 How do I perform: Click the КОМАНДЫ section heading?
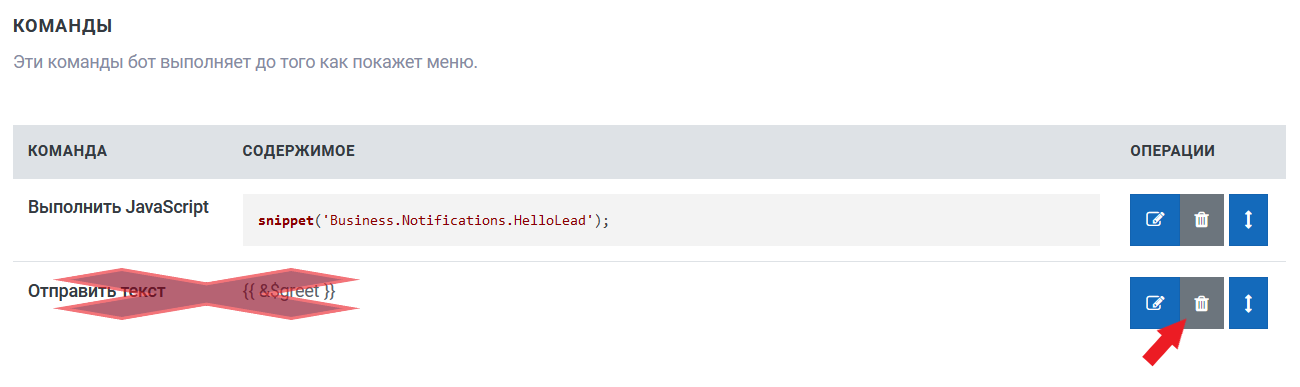coord(62,24)
